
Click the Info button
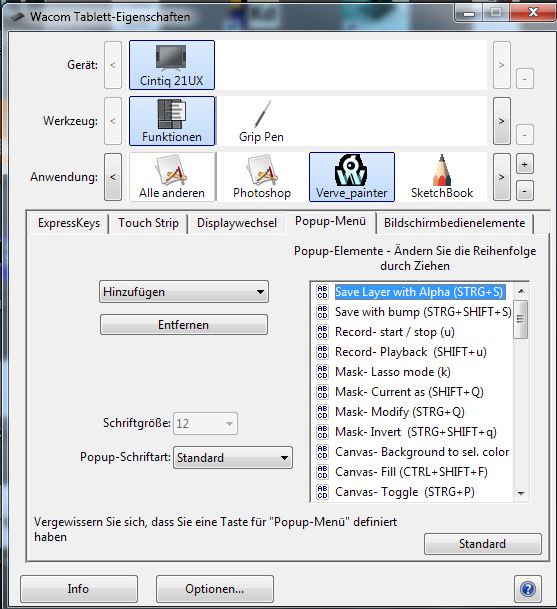tap(79, 589)
